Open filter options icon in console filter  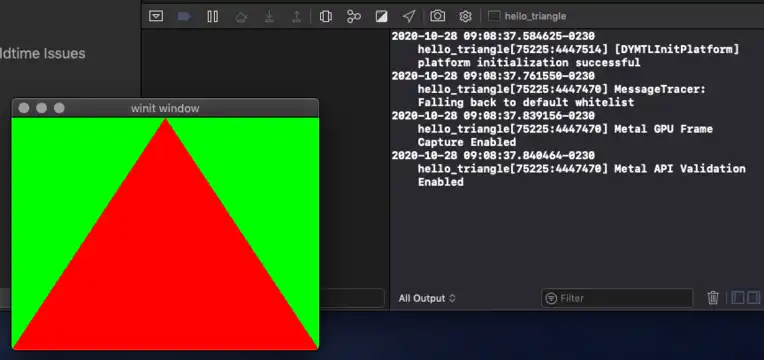point(551,298)
